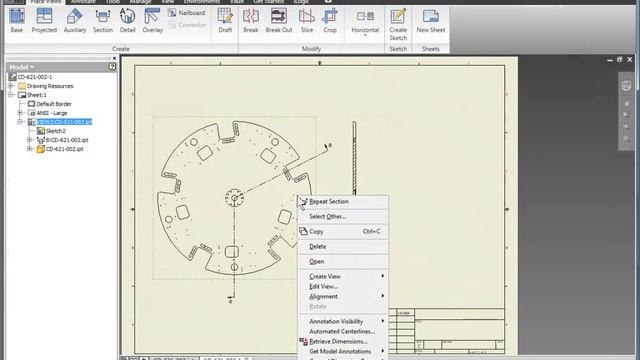Click the Nailboard tool
This screenshot has height=360, width=640.
tap(187, 13)
